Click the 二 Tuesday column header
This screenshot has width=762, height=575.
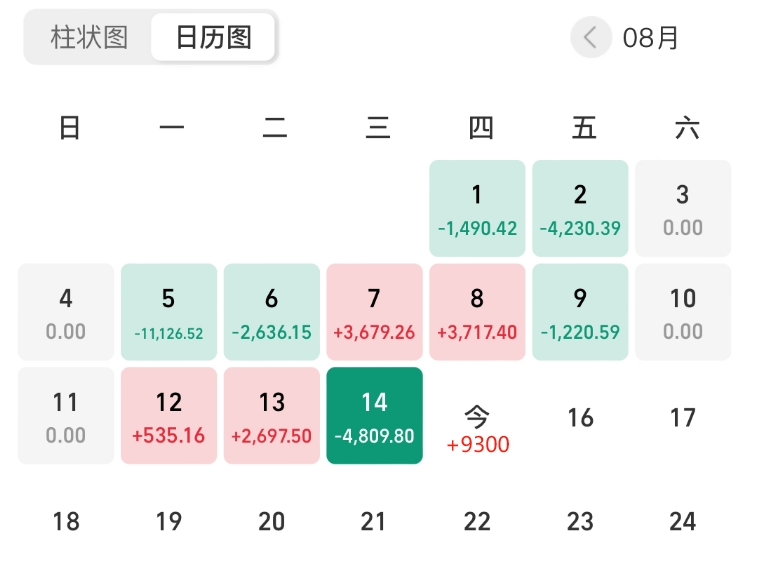click(x=275, y=128)
